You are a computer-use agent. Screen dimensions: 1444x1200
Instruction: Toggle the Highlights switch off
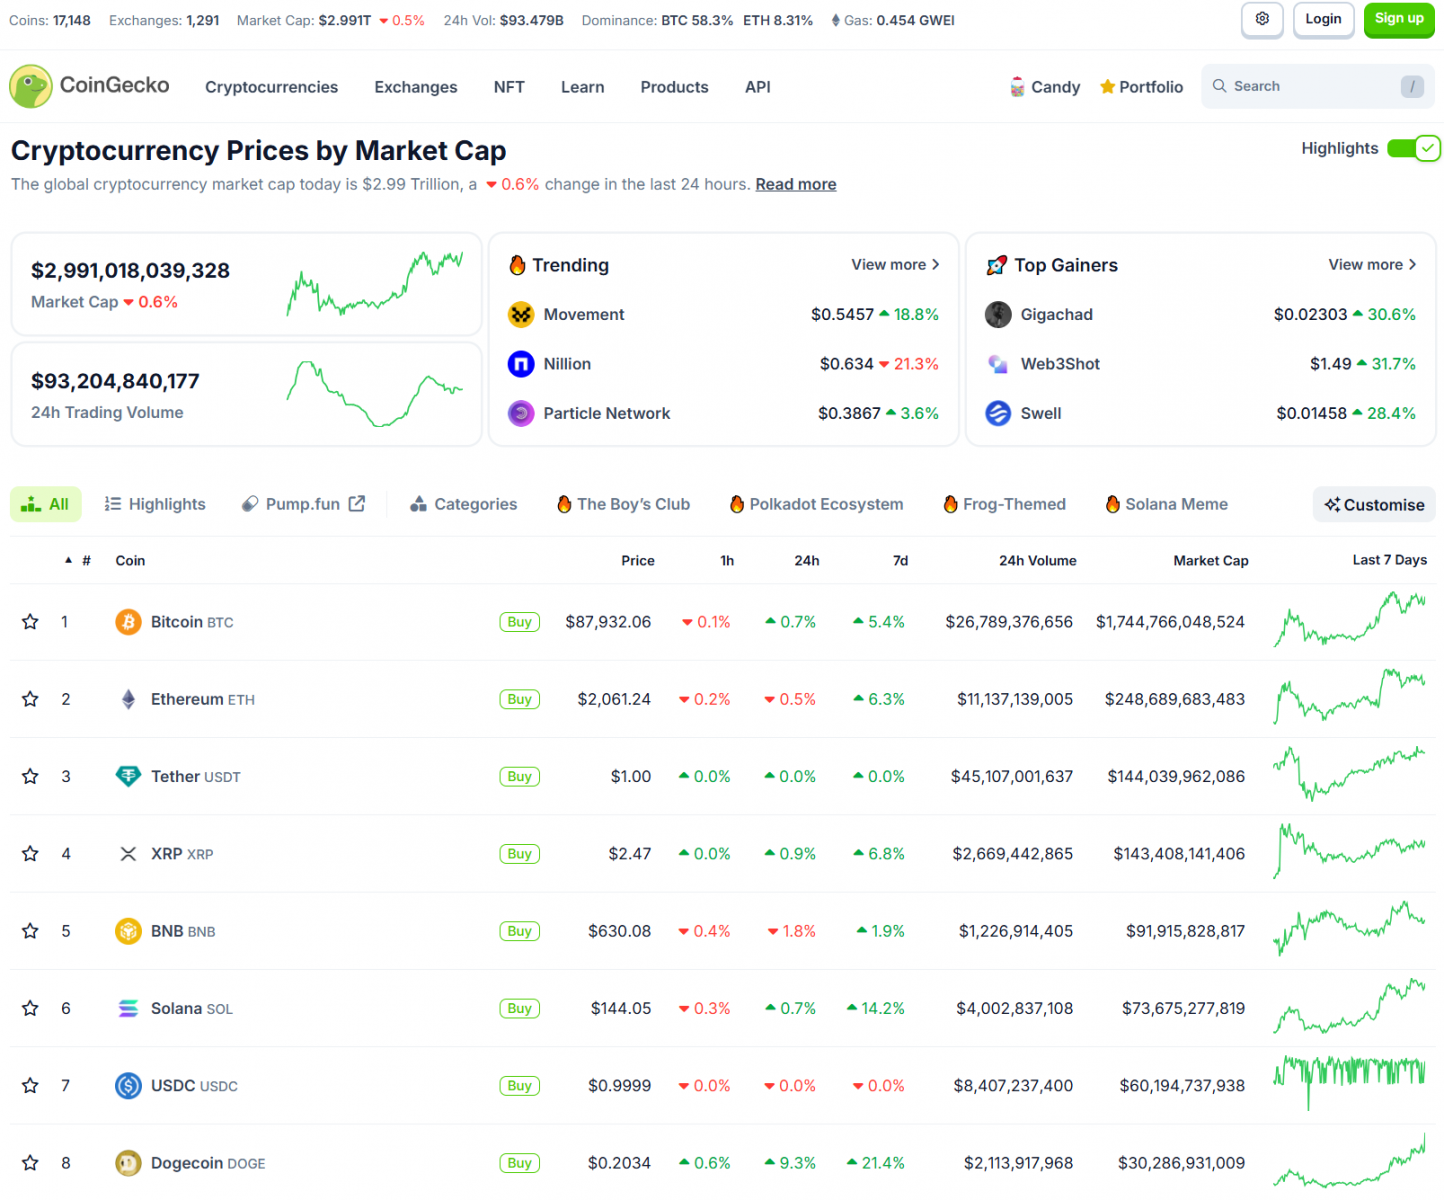(x=1413, y=149)
